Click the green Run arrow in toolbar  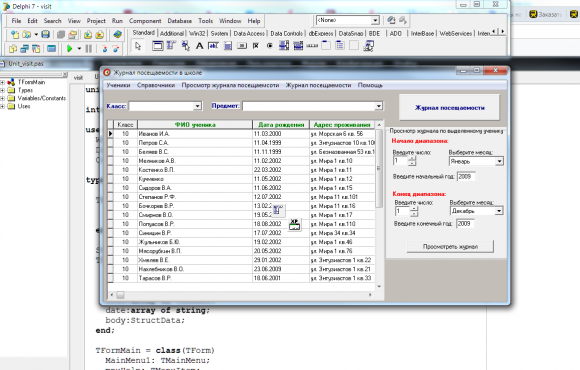point(69,48)
